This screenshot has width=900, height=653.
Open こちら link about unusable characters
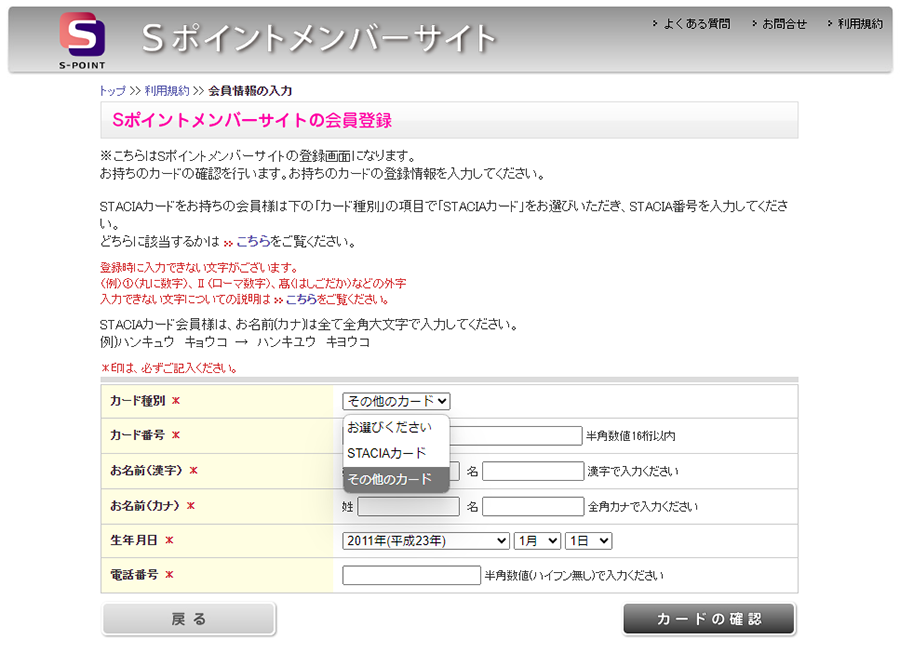pyautogui.click(x=301, y=299)
